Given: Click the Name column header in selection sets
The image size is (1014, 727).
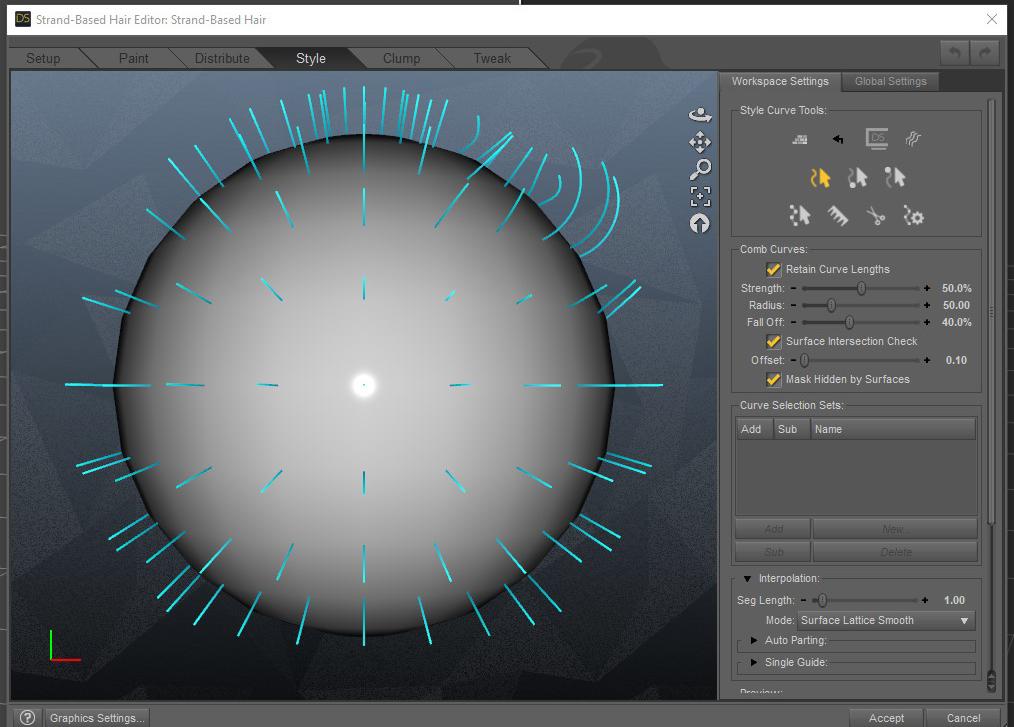Looking at the screenshot, I should click(893, 429).
